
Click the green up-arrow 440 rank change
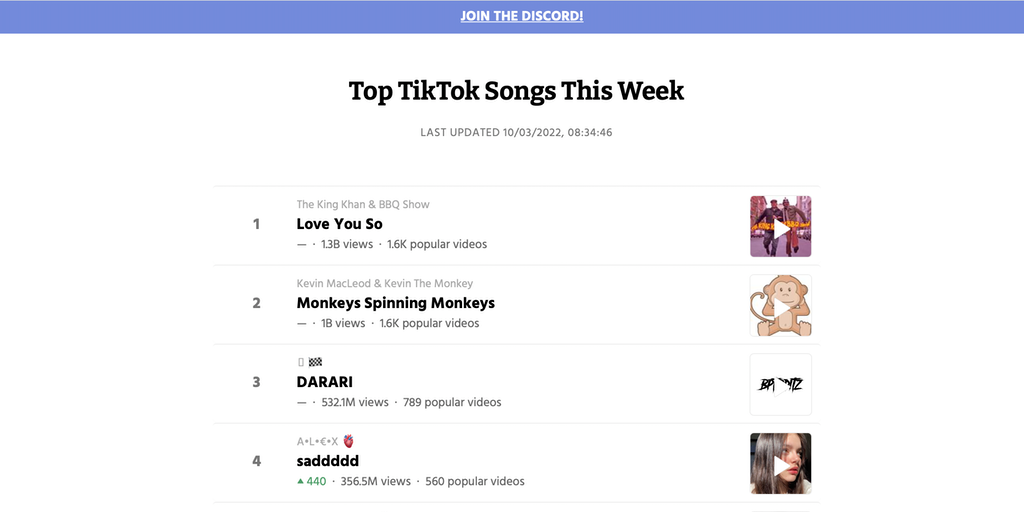click(x=311, y=481)
